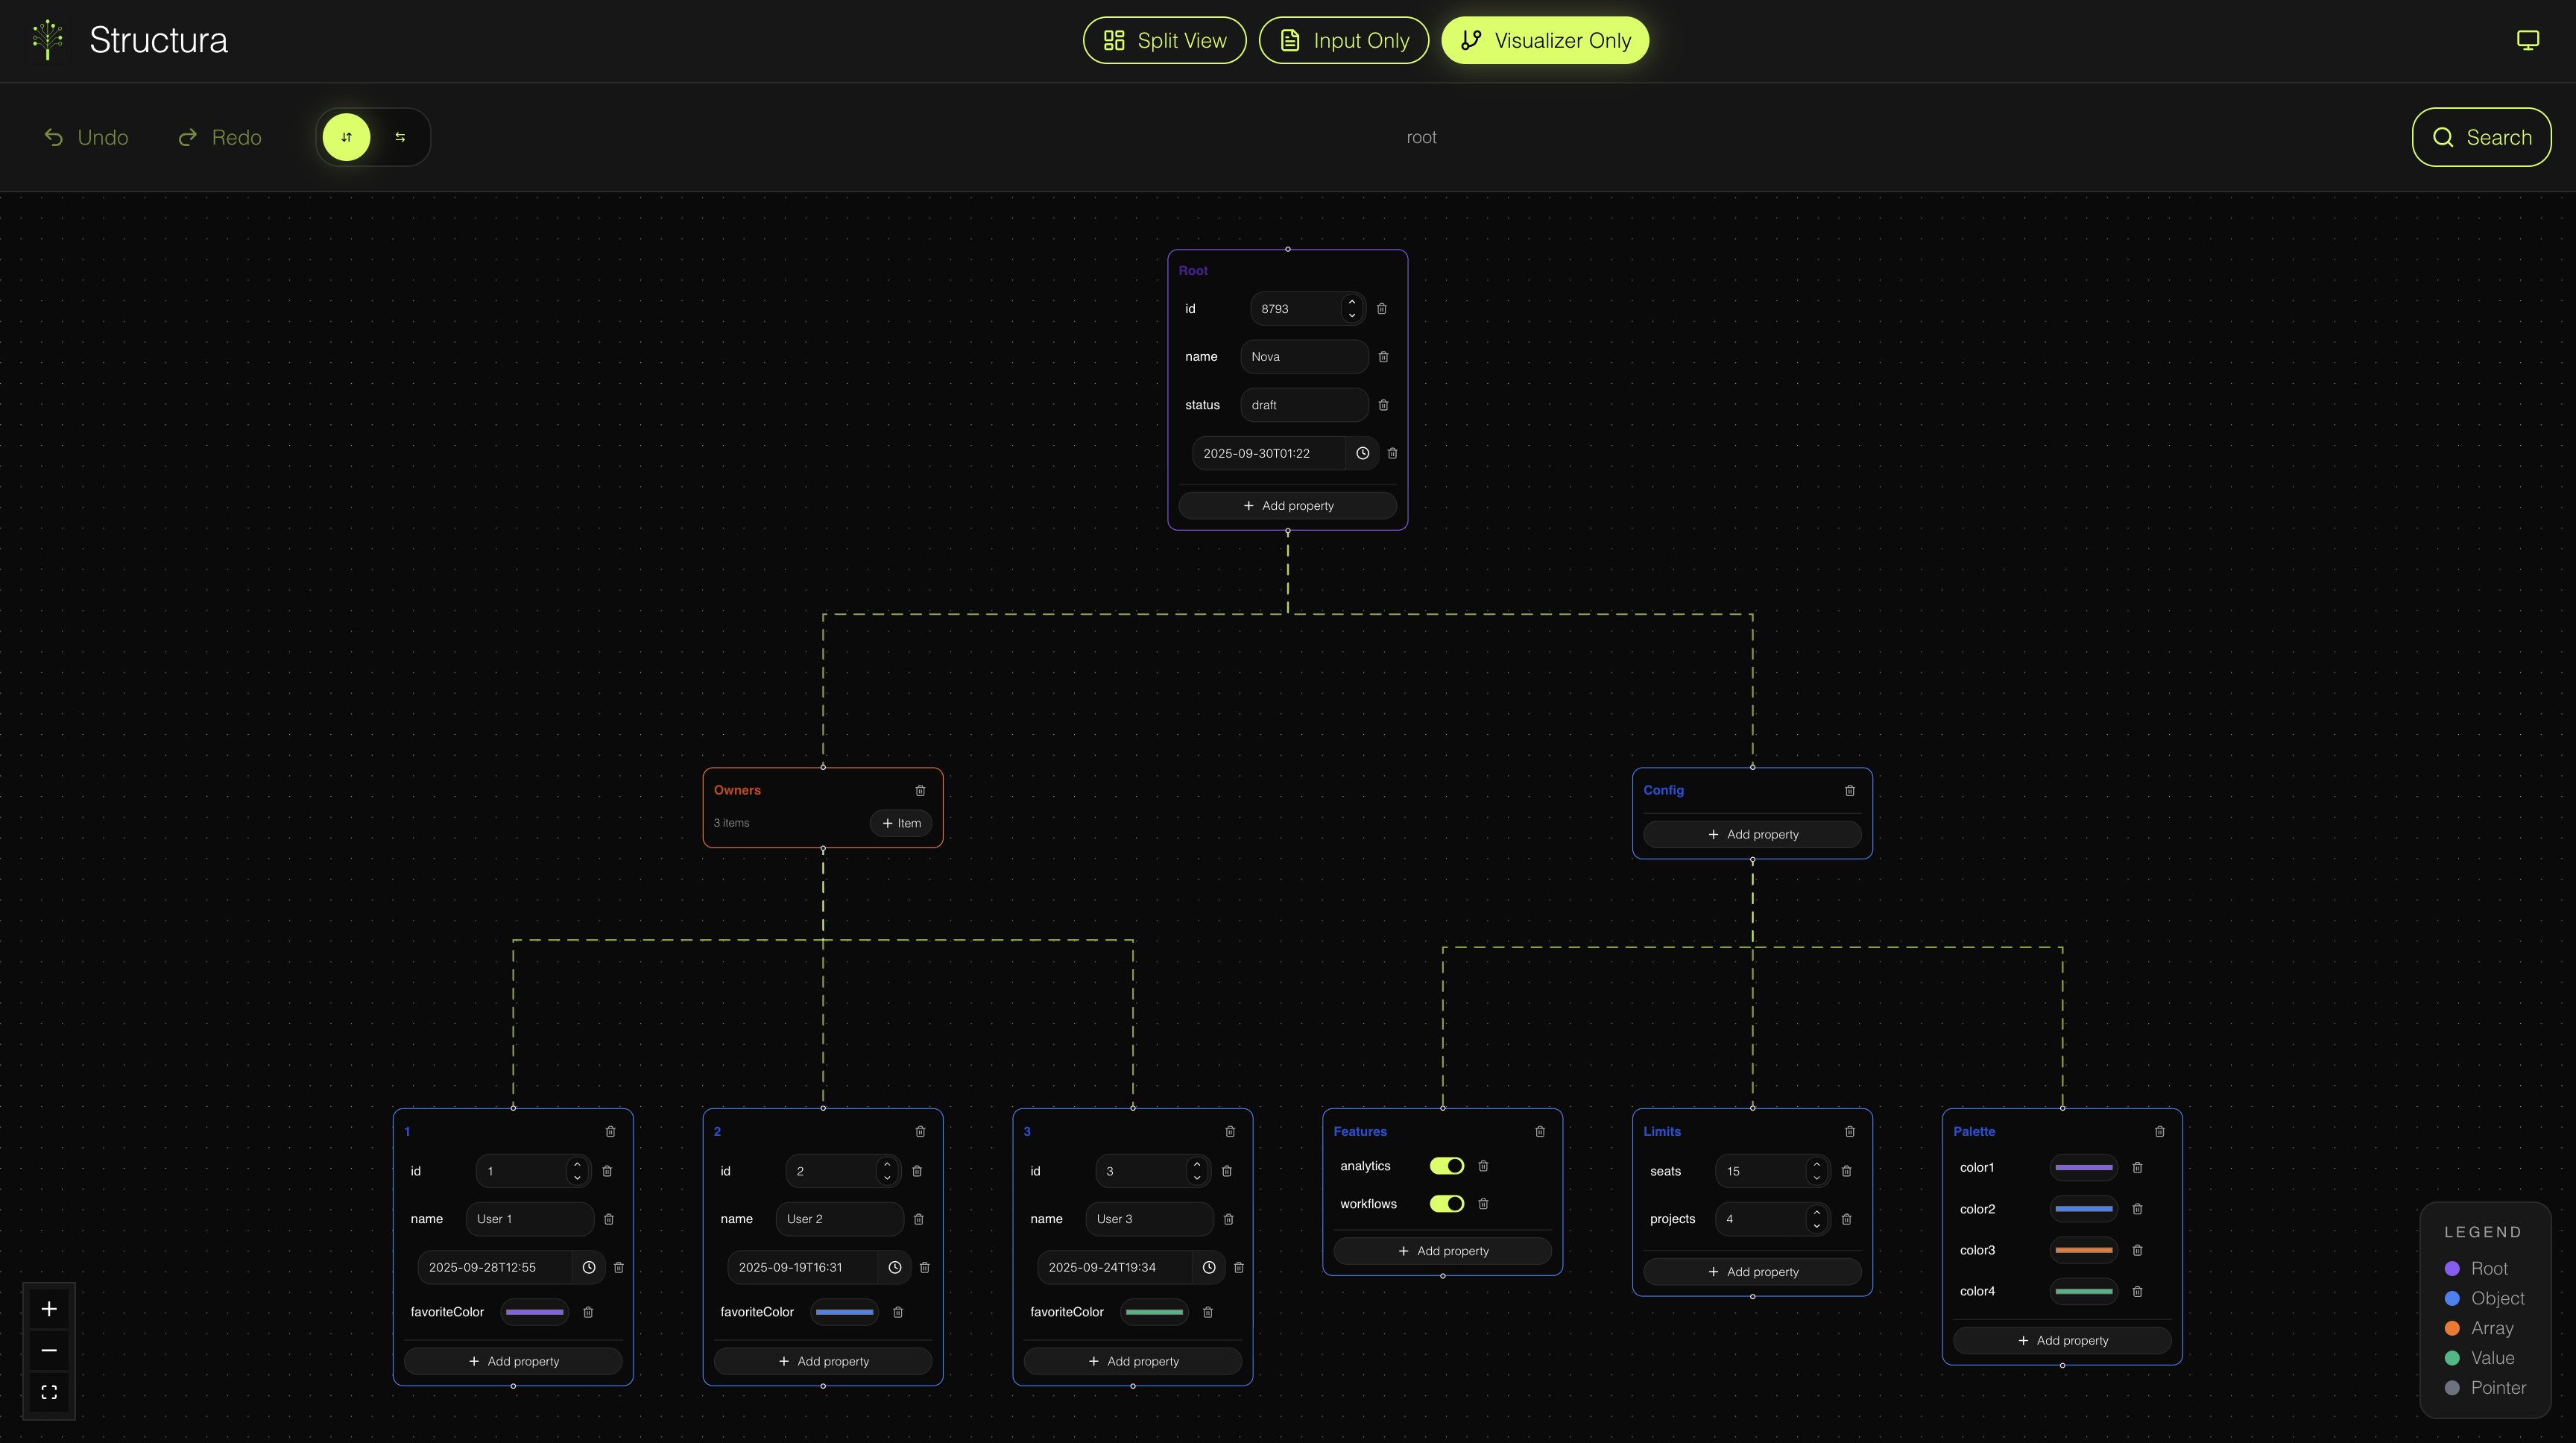Remove the color3 property from Palette
The image size is (2576, 1443).
point(2137,1250)
